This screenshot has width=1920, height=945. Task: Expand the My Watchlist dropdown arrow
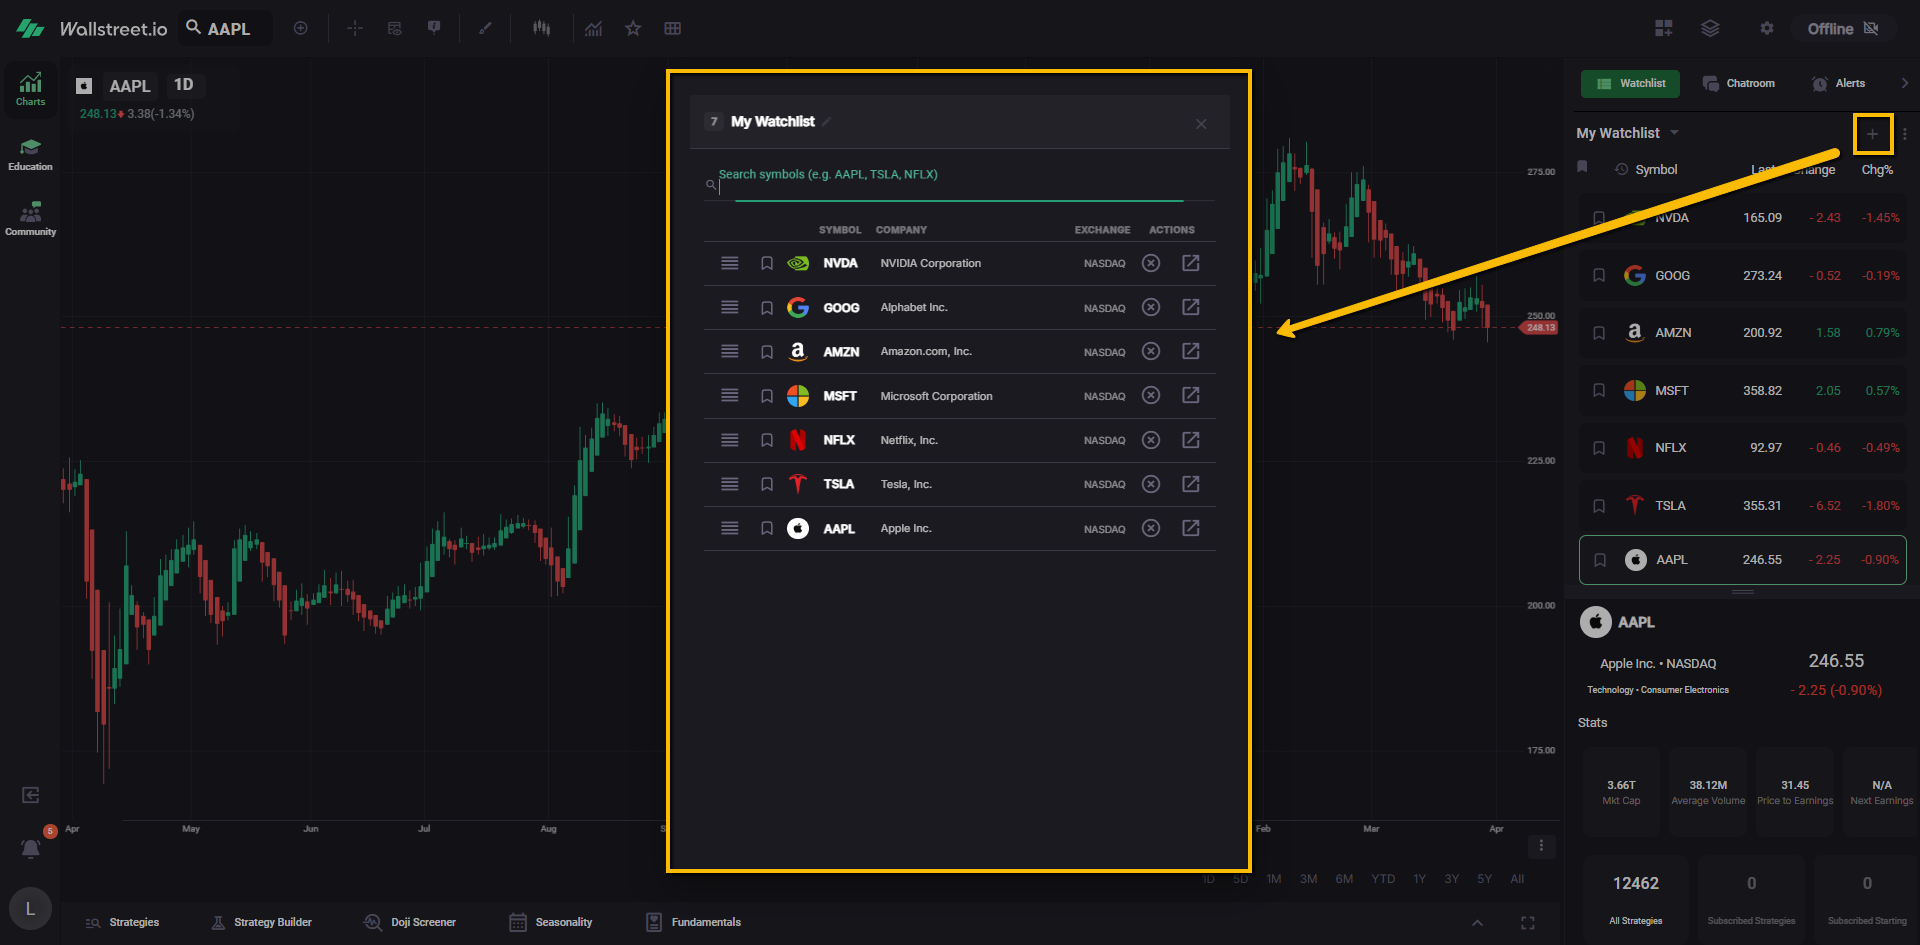tap(1675, 133)
